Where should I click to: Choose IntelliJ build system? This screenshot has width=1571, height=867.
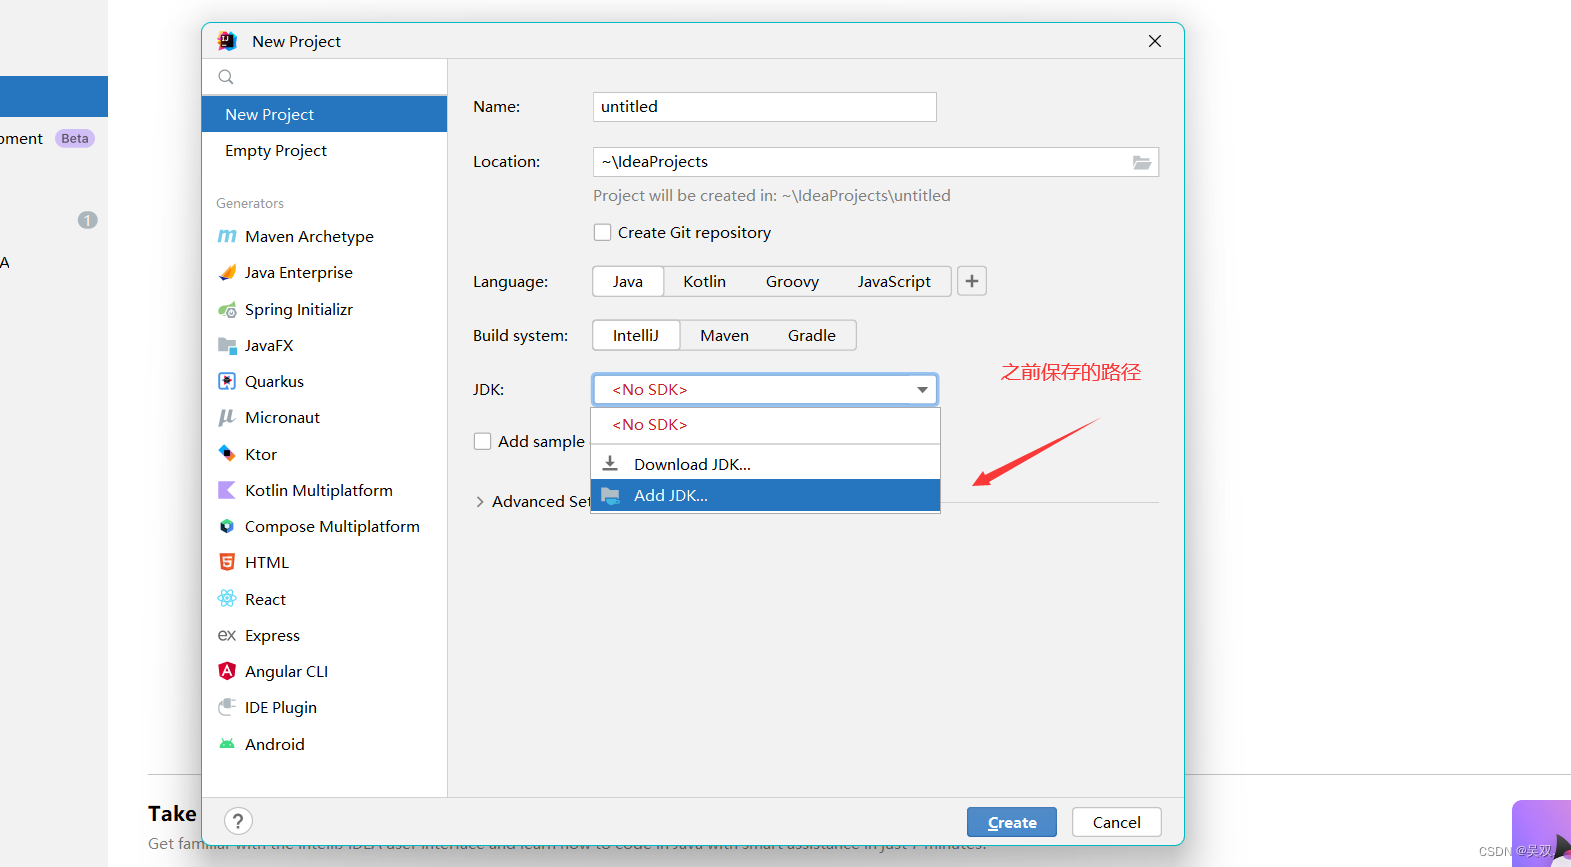(636, 335)
